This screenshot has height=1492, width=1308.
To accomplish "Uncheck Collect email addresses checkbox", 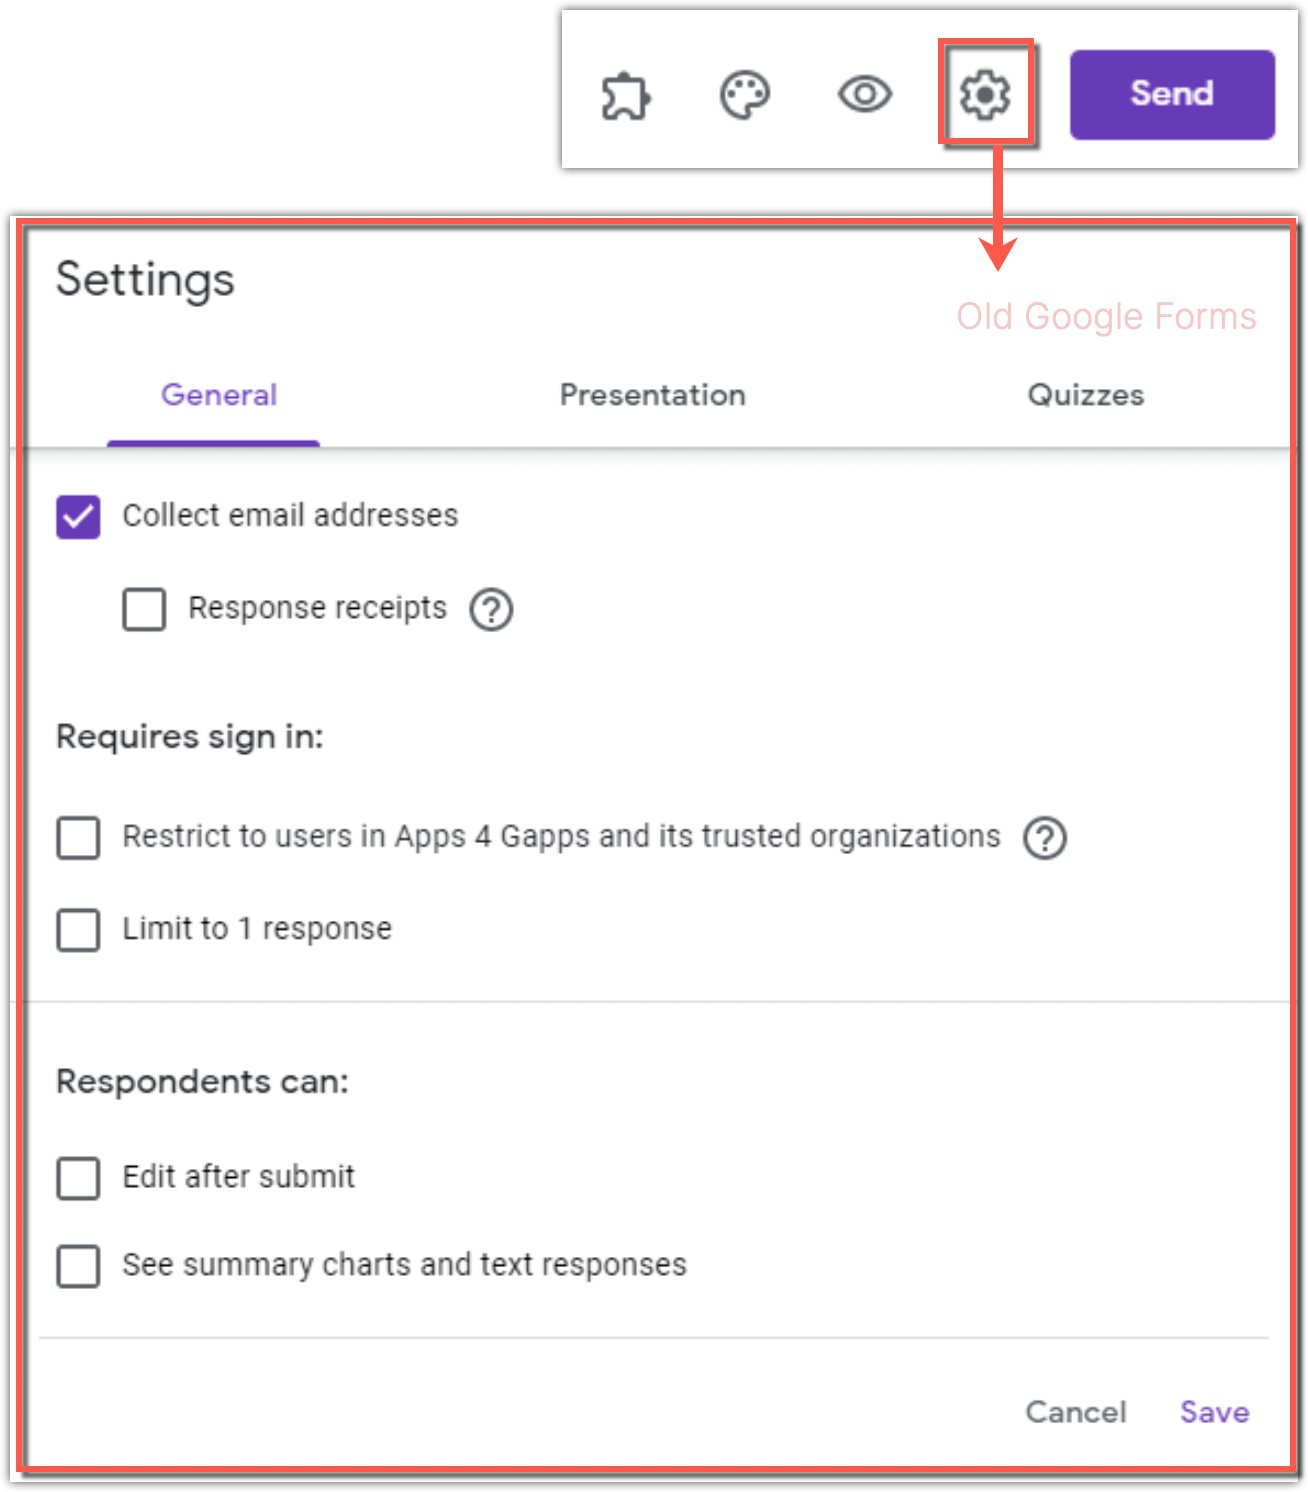I will coord(78,517).
